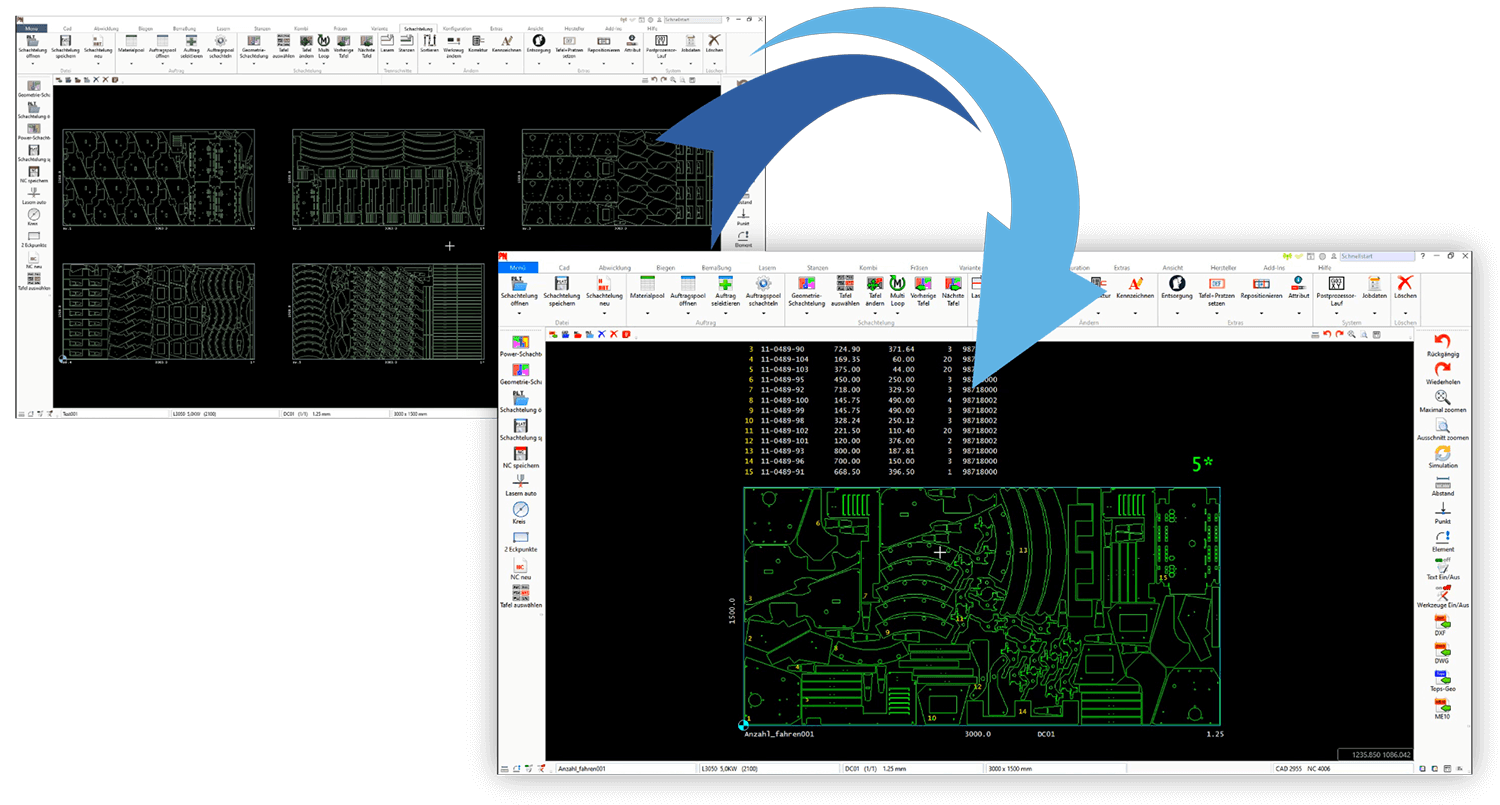Open Schachtelung öffnen in front window ribbon
Screen dimensions: 1500x805
(518, 291)
